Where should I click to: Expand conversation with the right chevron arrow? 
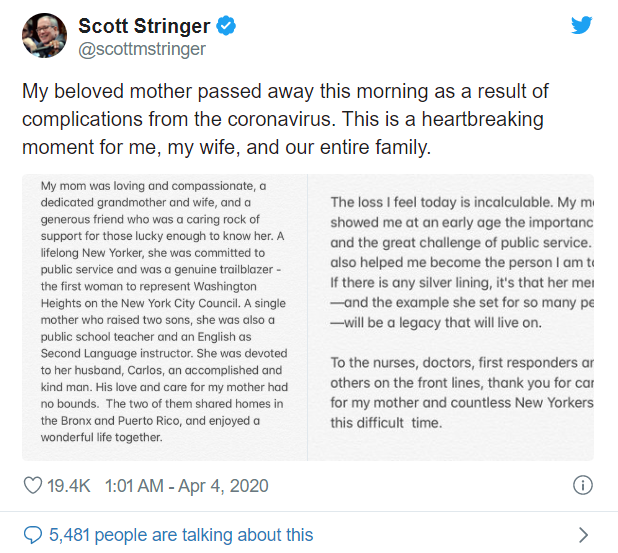click(583, 534)
